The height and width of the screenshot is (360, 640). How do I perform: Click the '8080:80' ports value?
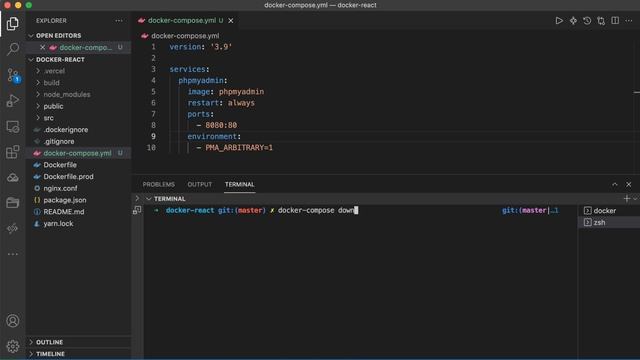tap(221, 125)
